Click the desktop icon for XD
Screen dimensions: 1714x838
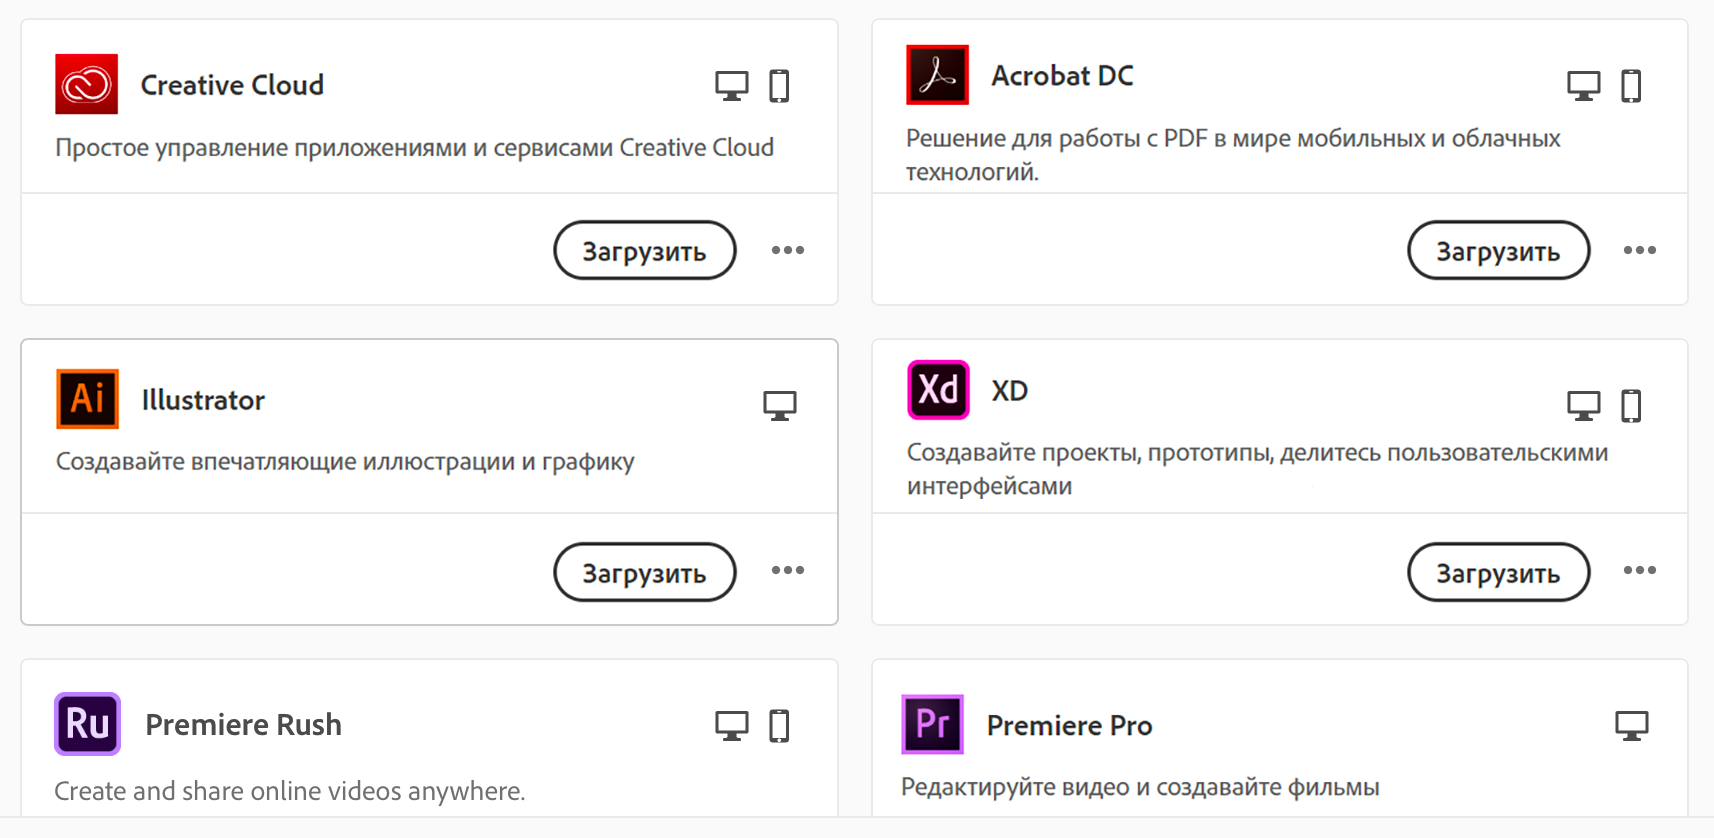click(x=1583, y=405)
